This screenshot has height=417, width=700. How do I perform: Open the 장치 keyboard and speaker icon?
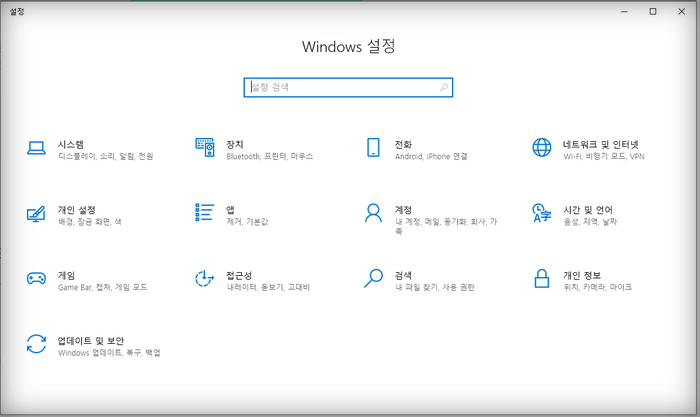(x=205, y=148)
